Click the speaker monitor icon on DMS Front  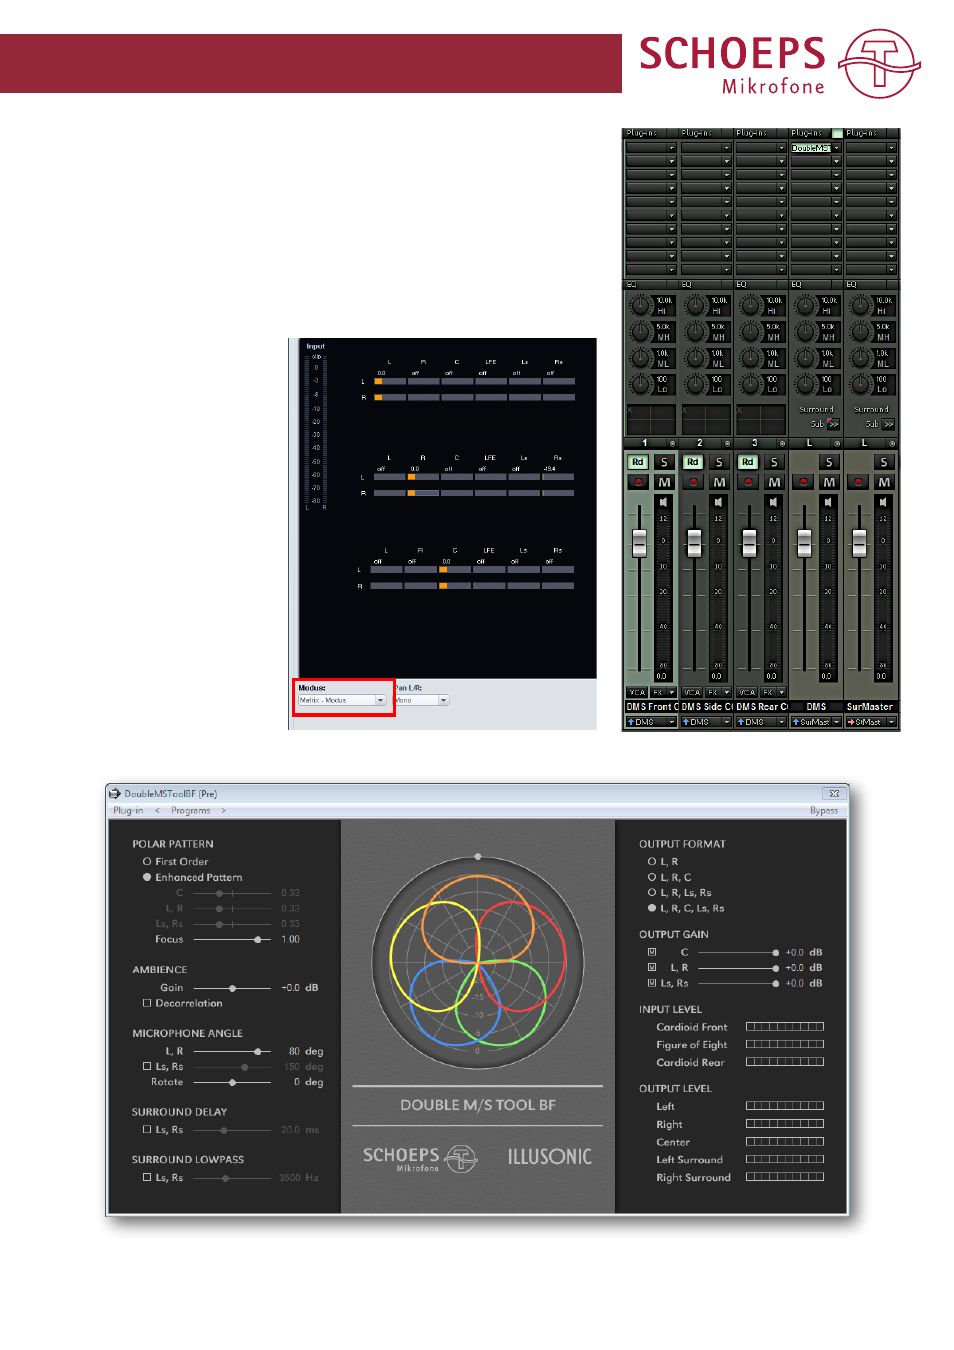click(662, 502)
